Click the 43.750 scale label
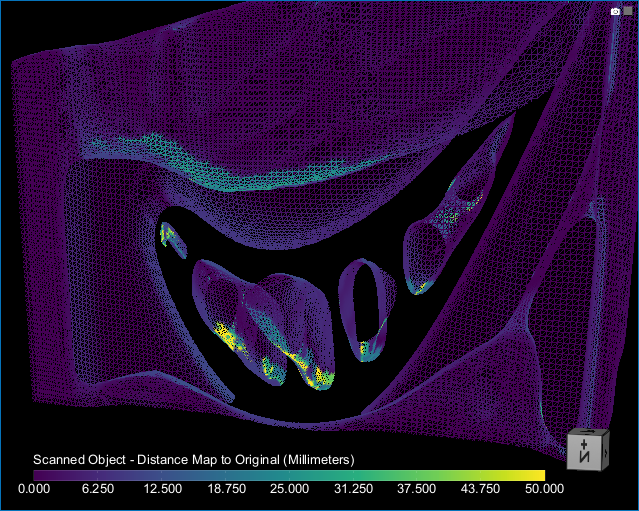 (480, 489)
